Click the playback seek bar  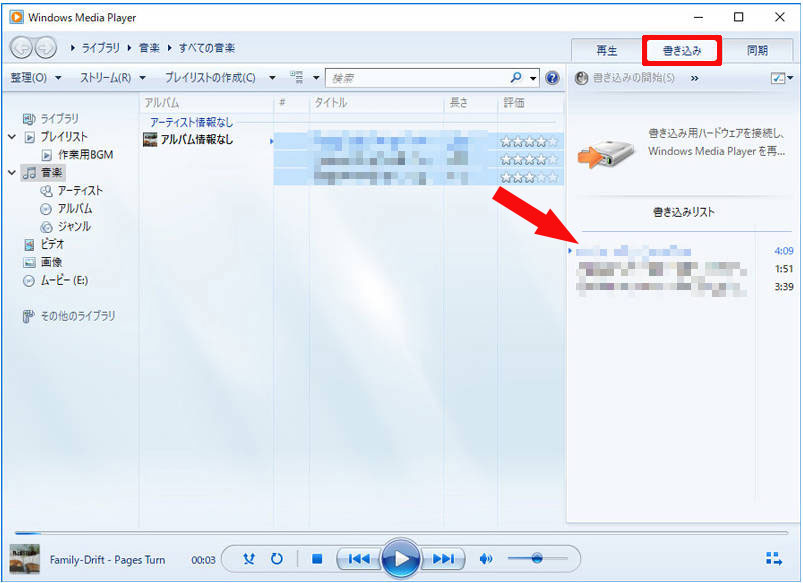[402, 533]
